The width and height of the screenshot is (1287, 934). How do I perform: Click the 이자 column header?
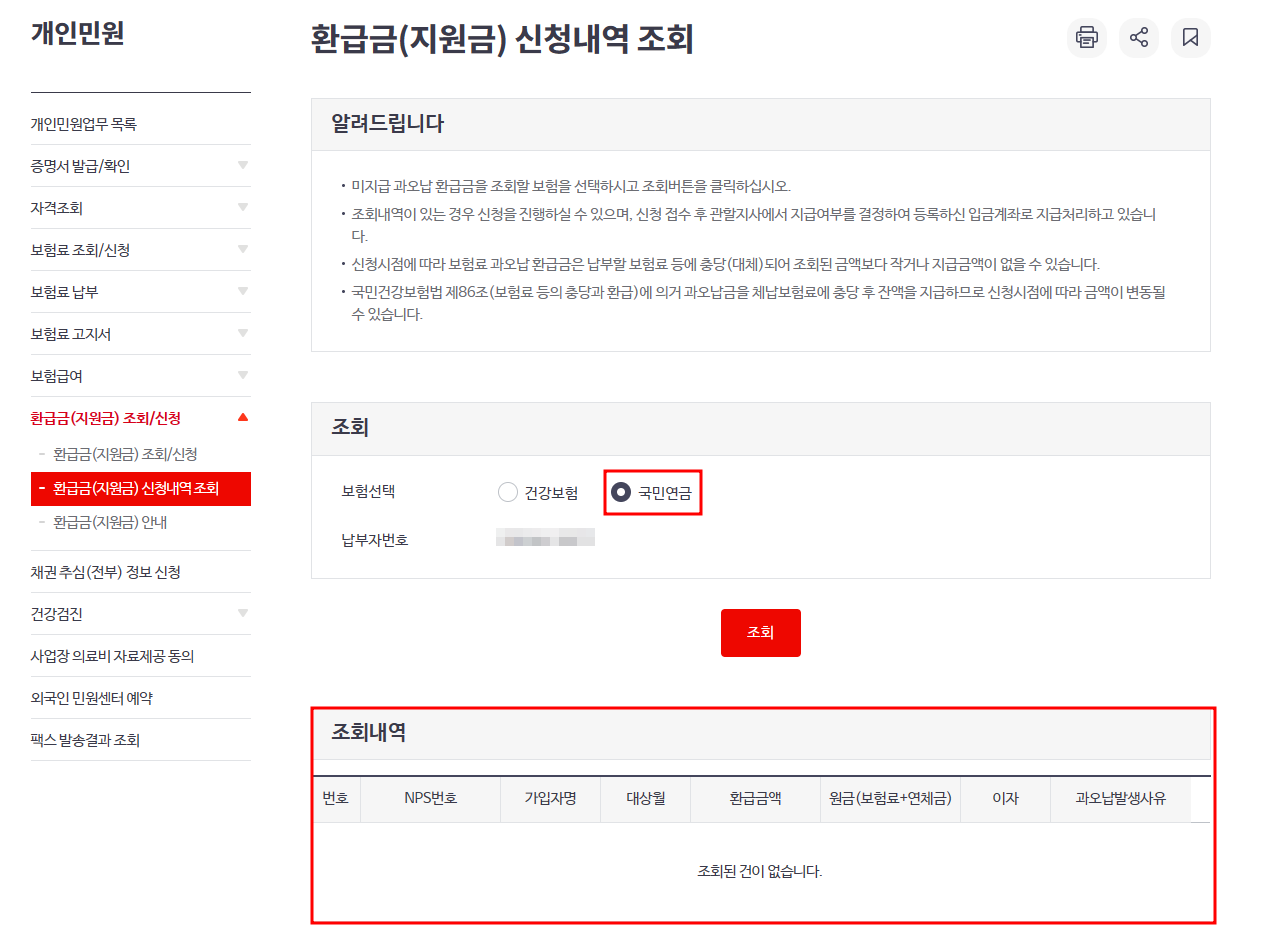tap(1005, 799)
